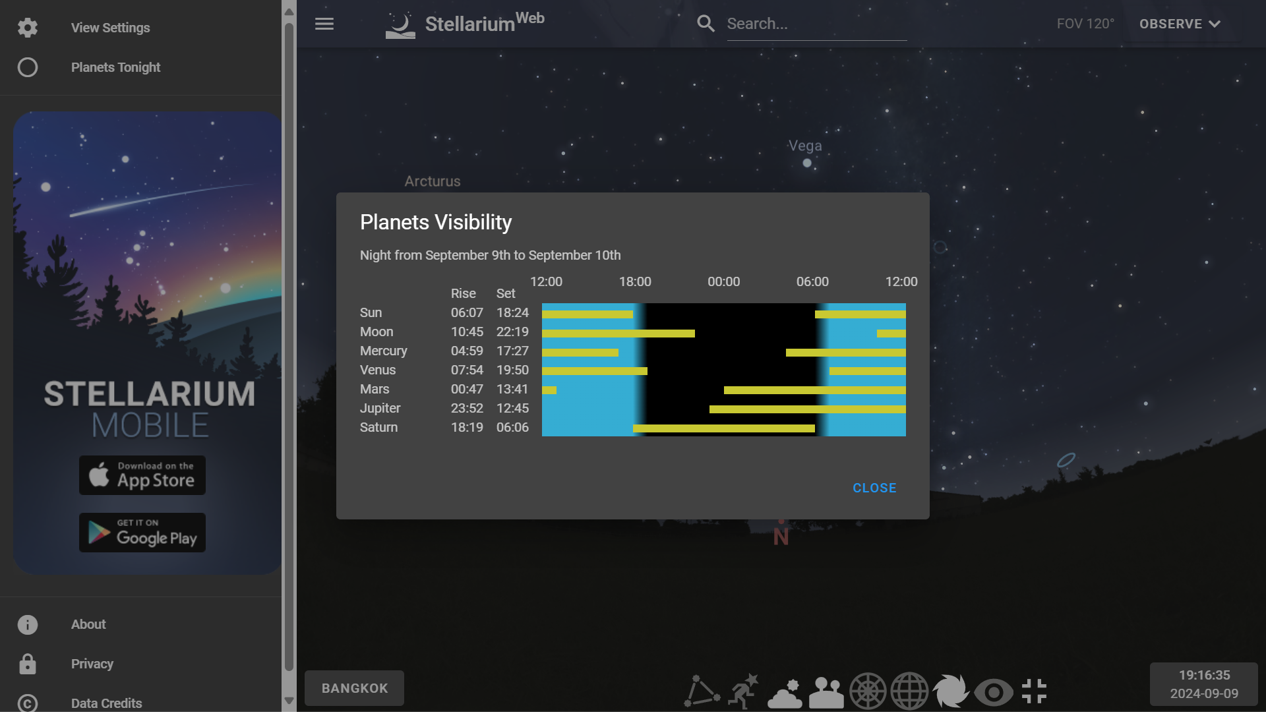Toggle night vision mode
1266x712 pixels.
point(993,690)
